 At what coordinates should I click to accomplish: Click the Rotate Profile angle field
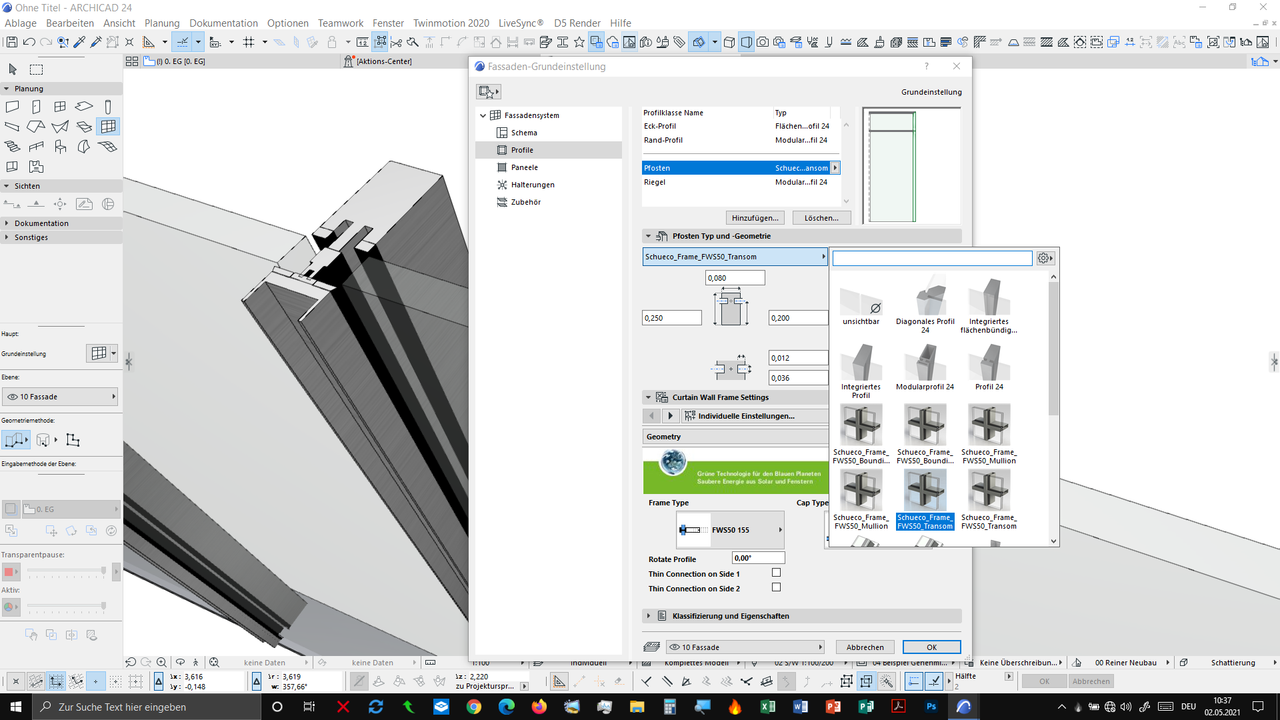tap(758, 557)
